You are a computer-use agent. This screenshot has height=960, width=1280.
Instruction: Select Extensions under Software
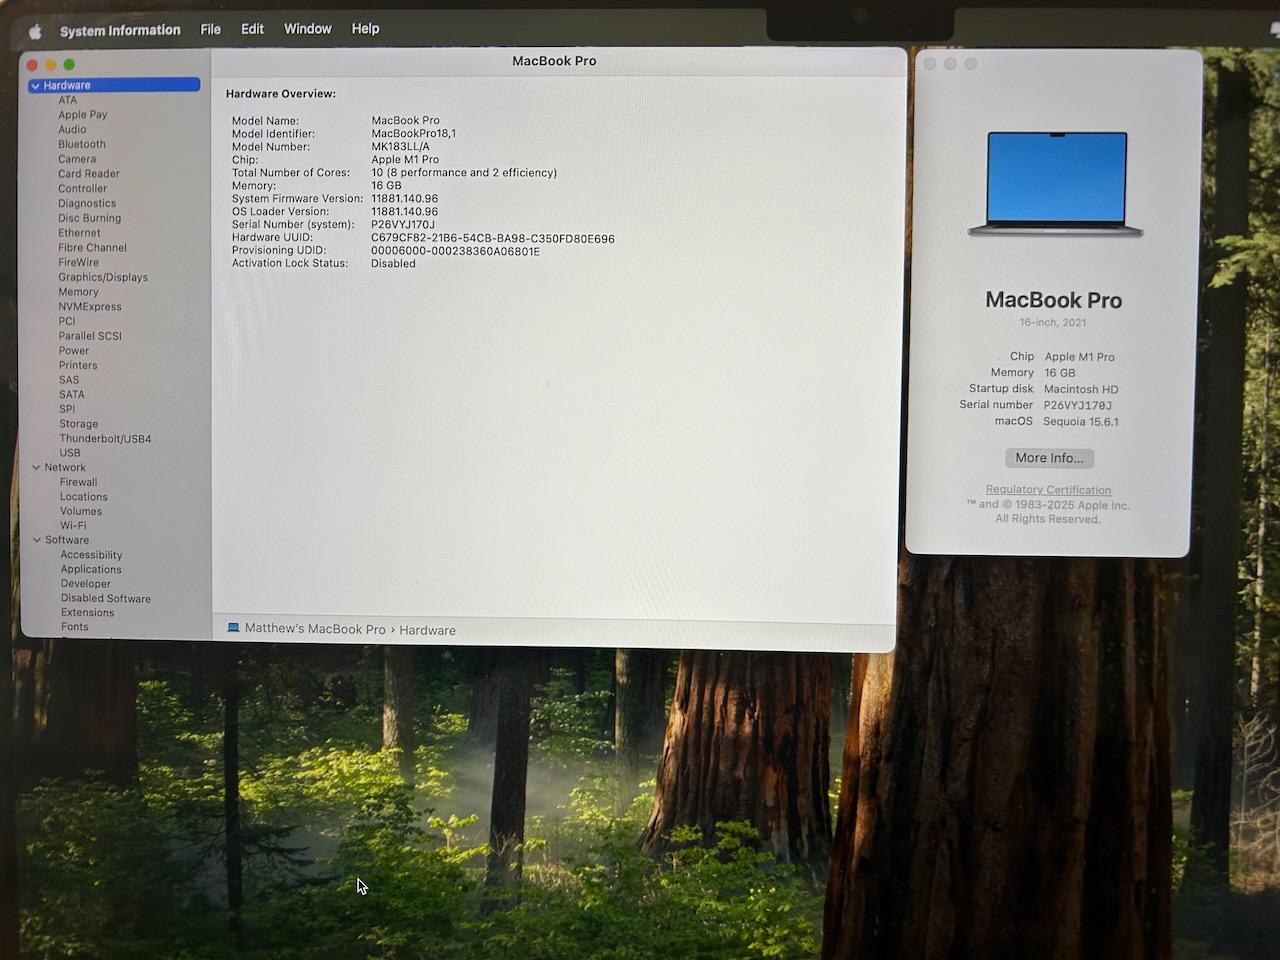click(x=88, y=613)
